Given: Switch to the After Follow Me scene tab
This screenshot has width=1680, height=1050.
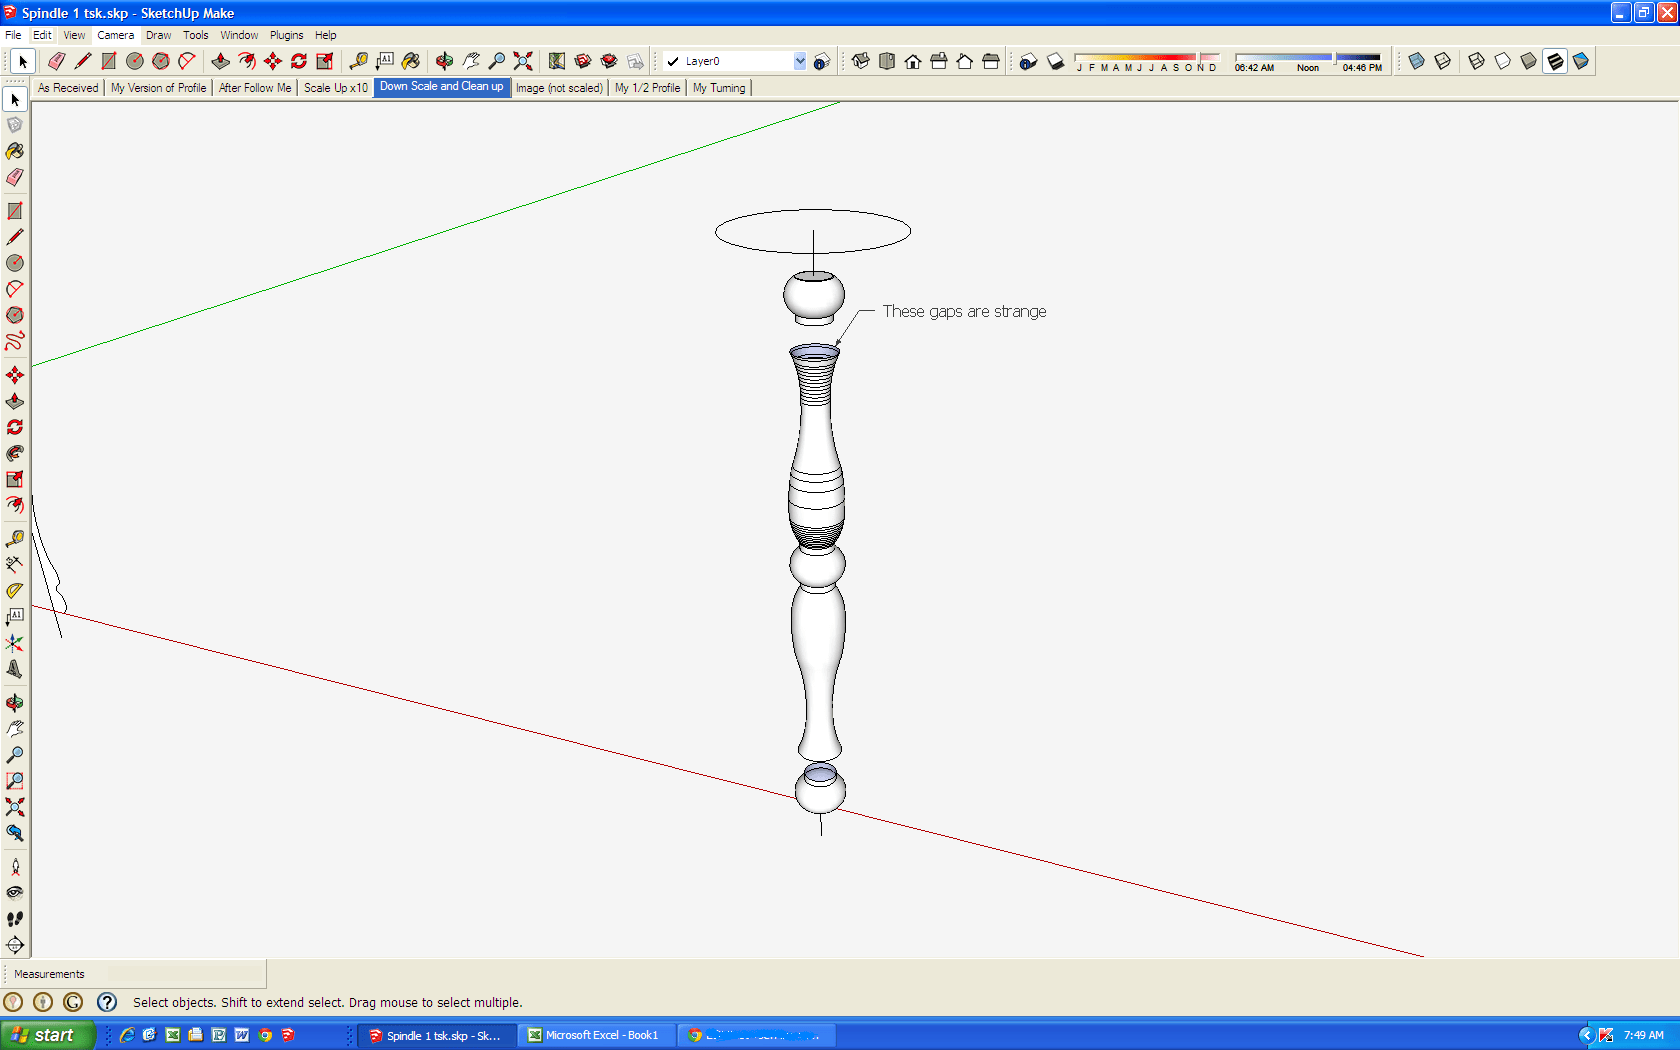Looking at the screenshot, I should pos(255,88).
